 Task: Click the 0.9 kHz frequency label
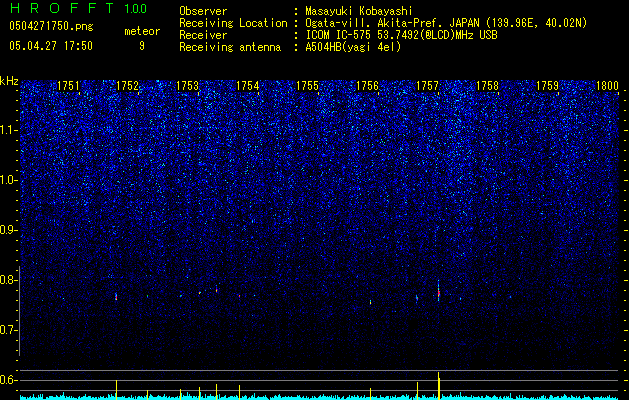[x=8, y=230]
